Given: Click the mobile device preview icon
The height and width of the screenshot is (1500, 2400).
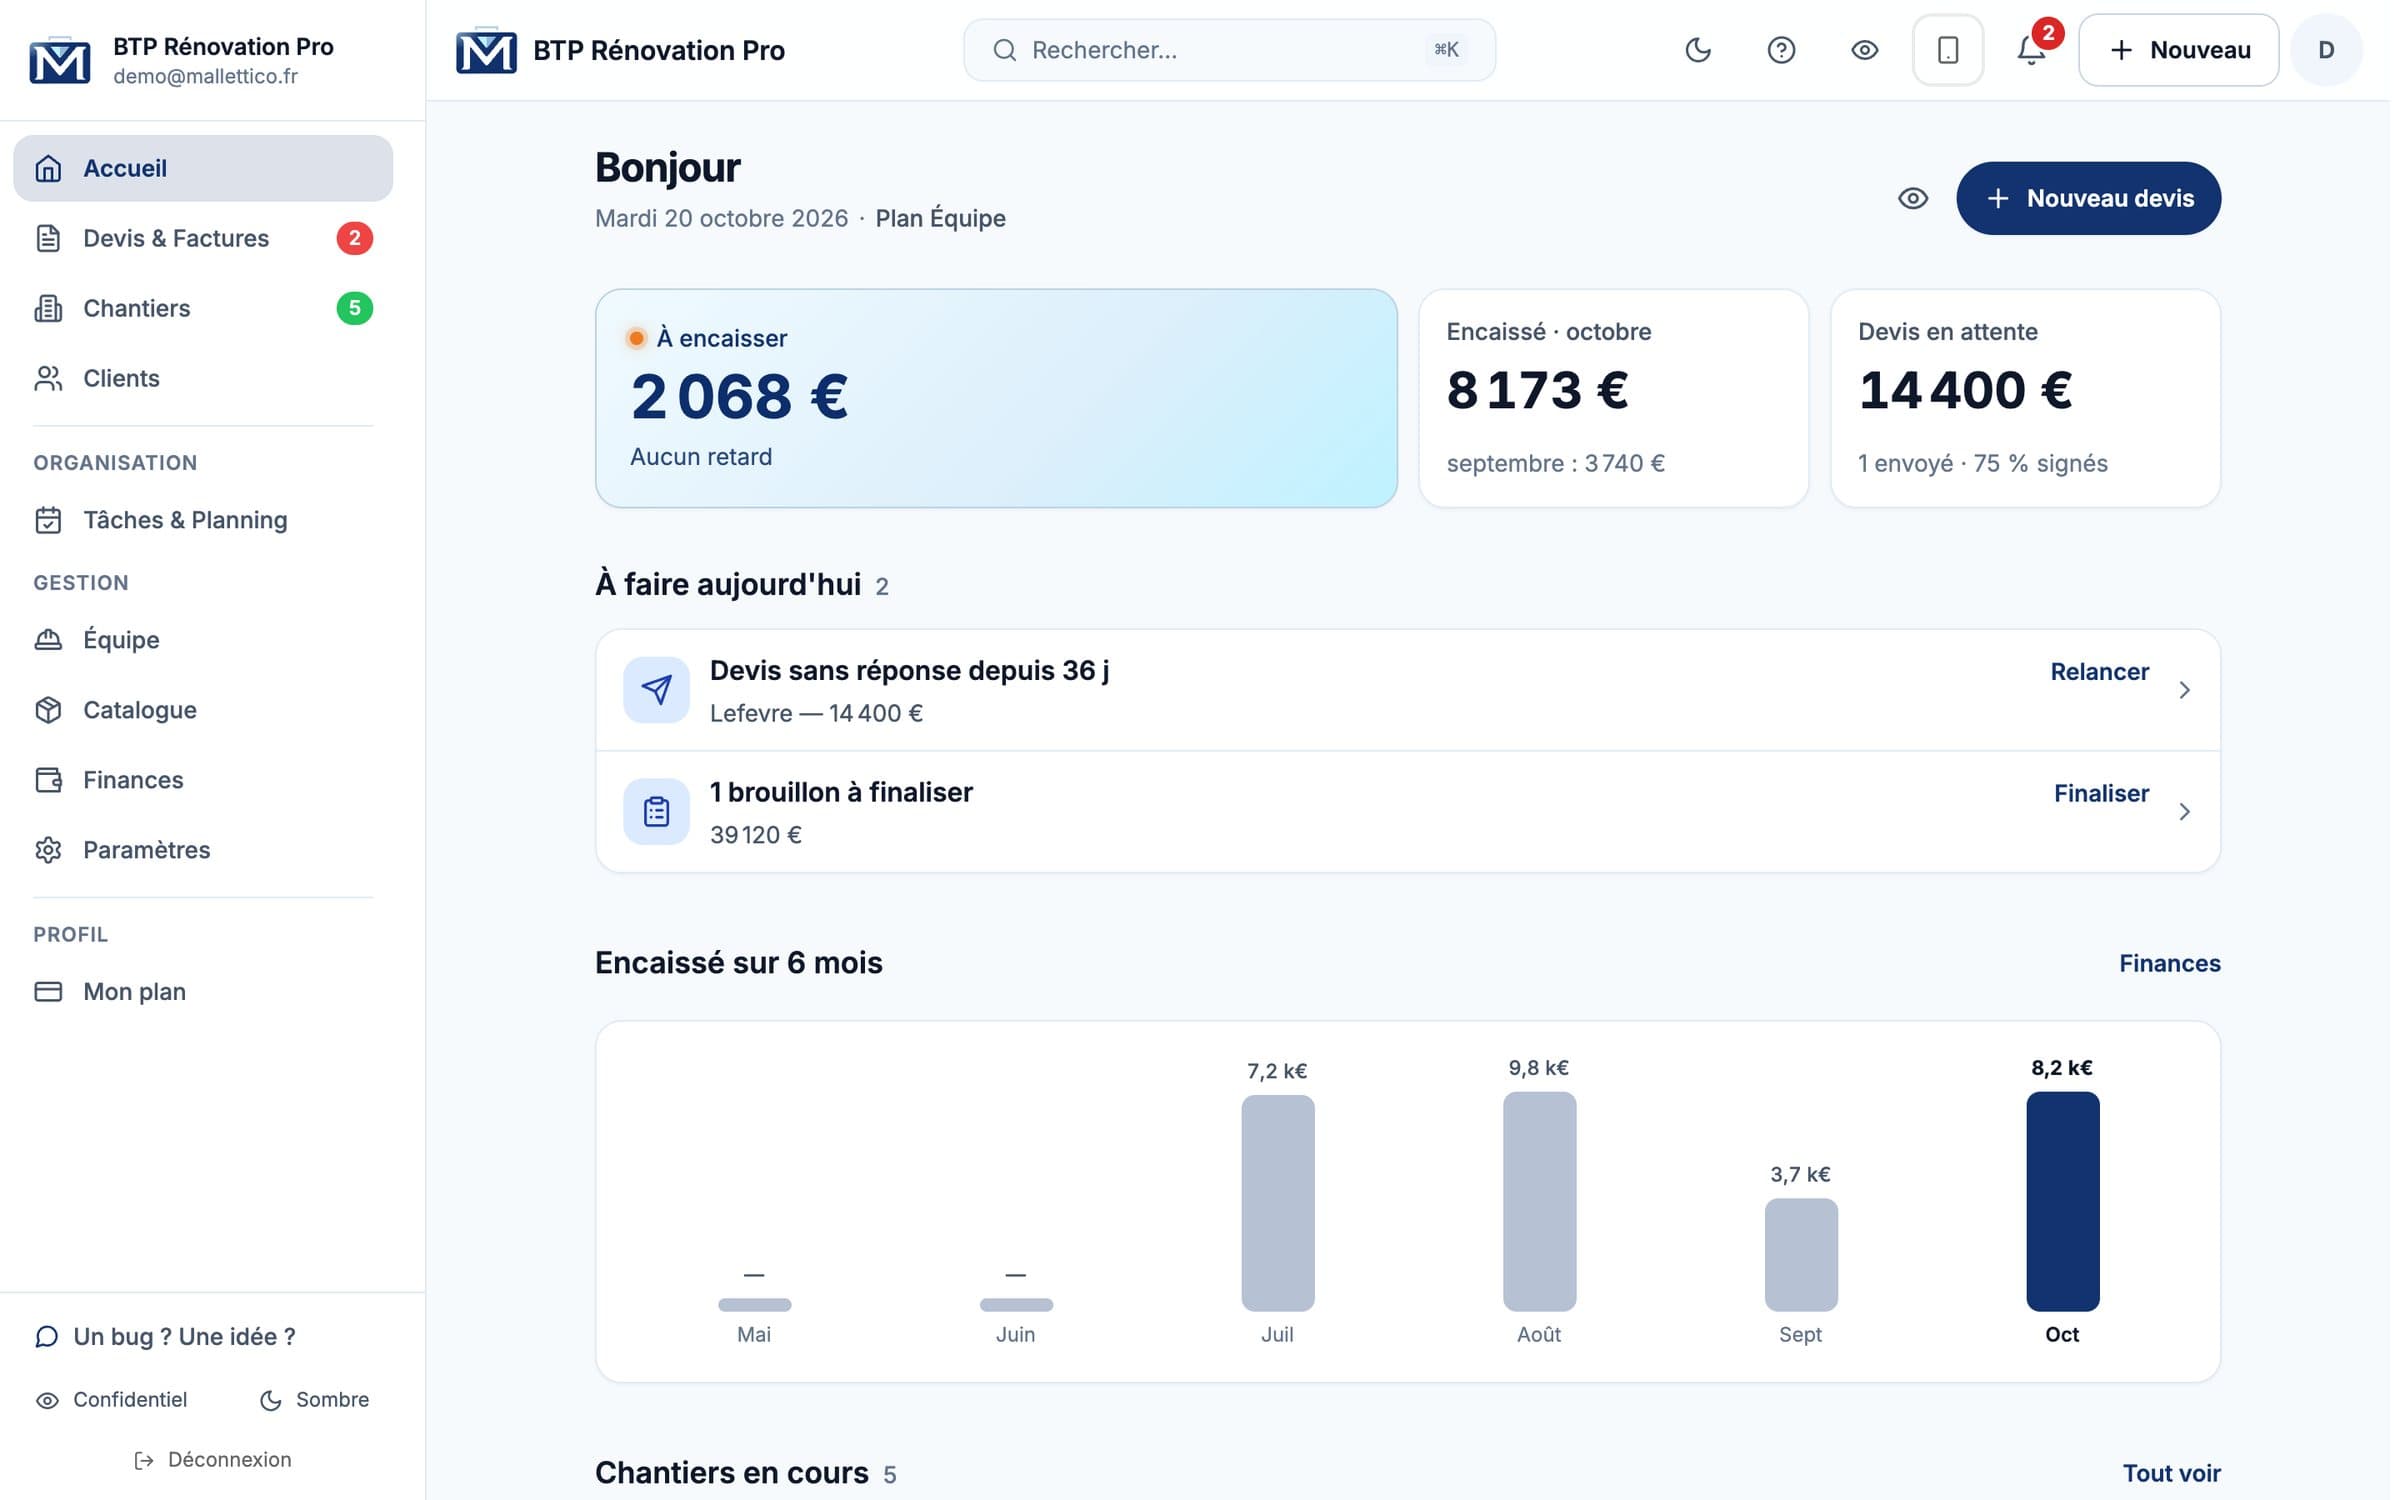Looking at the screenshot, I should click(x=1947, y=50).
